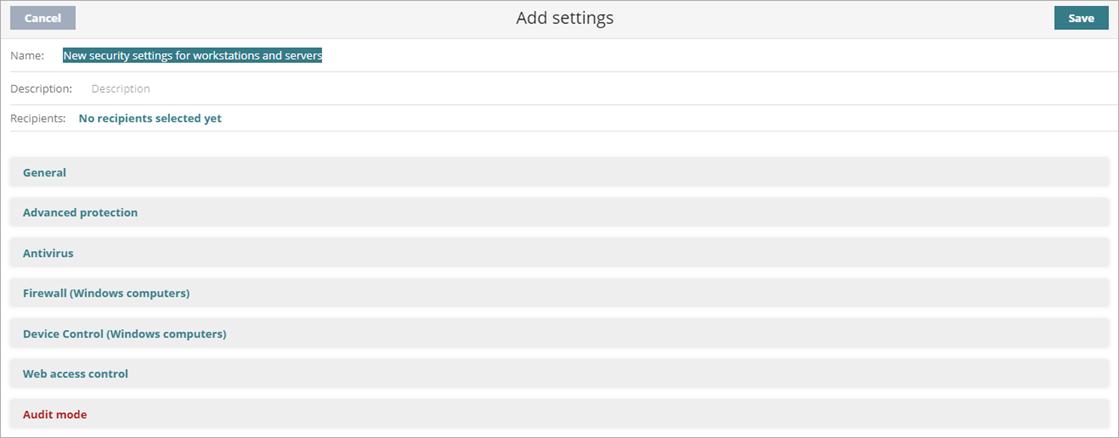Image resolution: width=1119 pixels, height=438 pixels.
Task: Click the Cancel button
Action: (x=43, y=18)
